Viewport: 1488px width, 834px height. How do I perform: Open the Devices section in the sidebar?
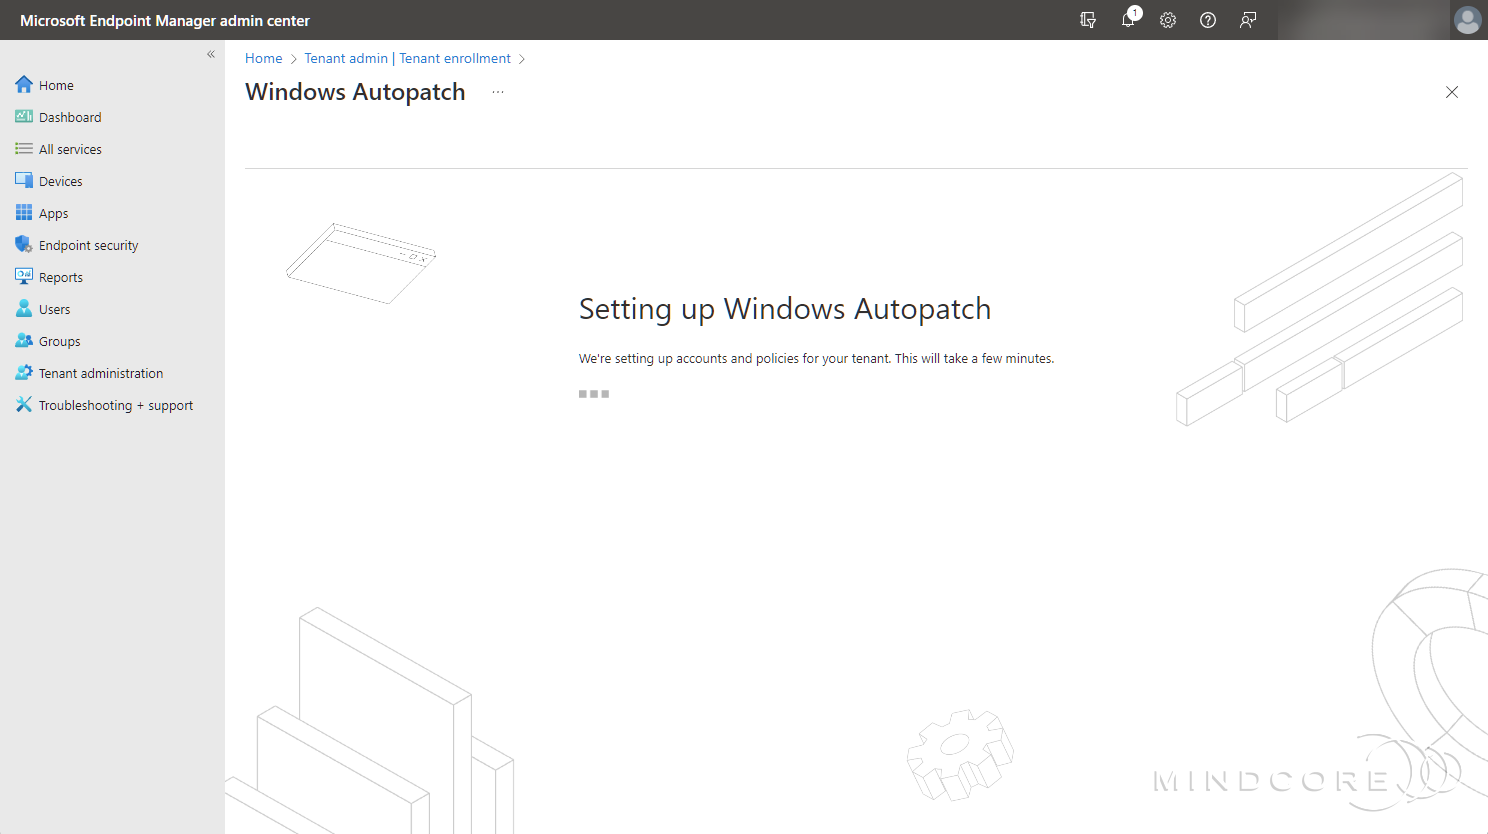[61, 180]
